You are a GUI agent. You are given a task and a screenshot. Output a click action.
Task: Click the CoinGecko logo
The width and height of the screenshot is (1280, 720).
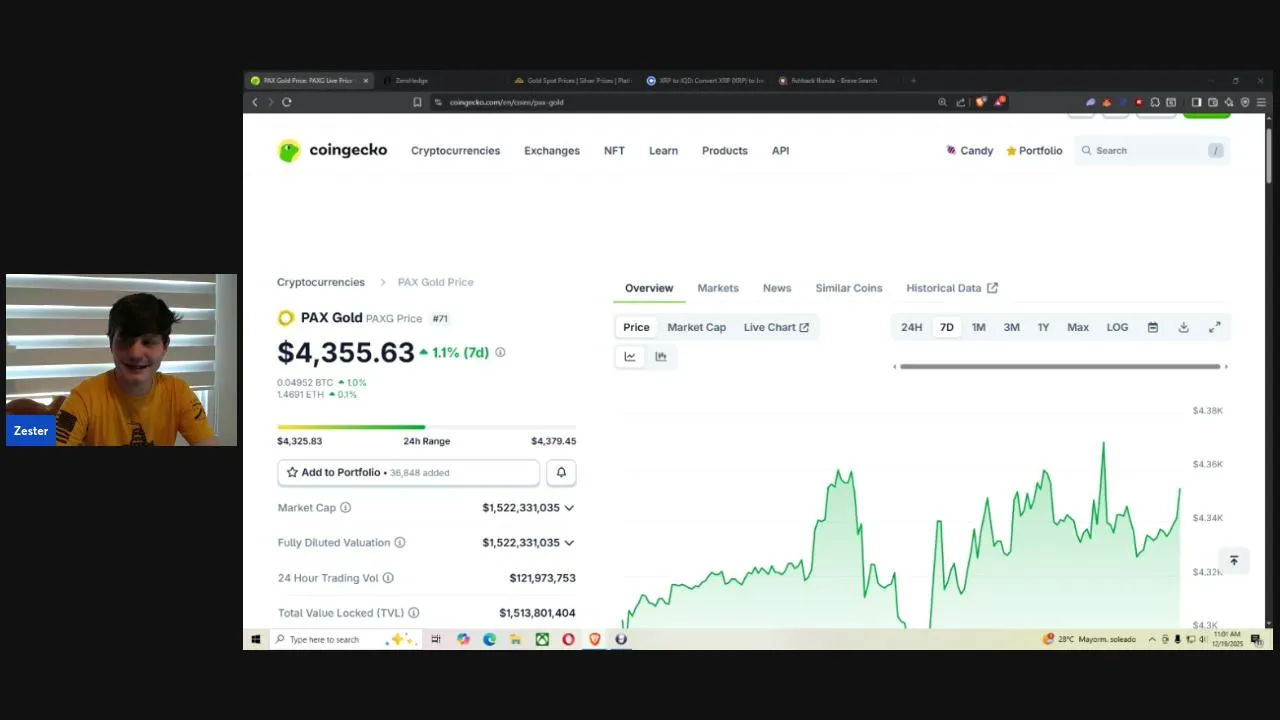click(332, 151)
